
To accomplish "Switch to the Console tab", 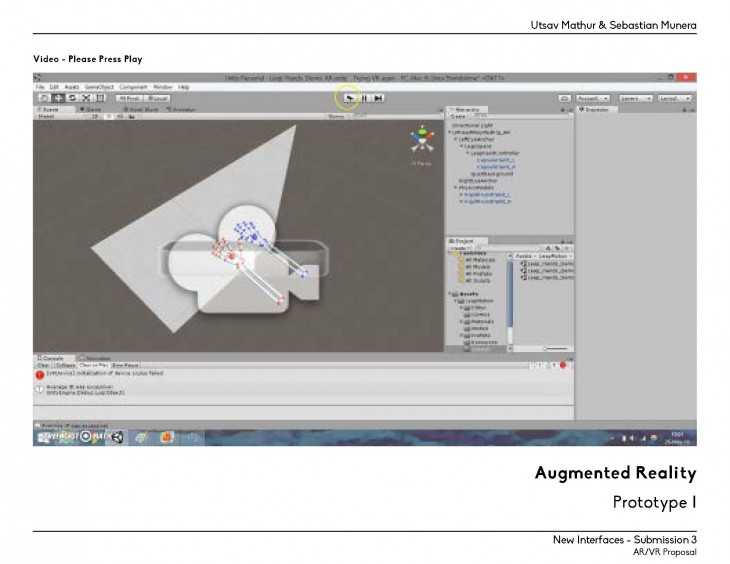I will [x=51, y=358].
